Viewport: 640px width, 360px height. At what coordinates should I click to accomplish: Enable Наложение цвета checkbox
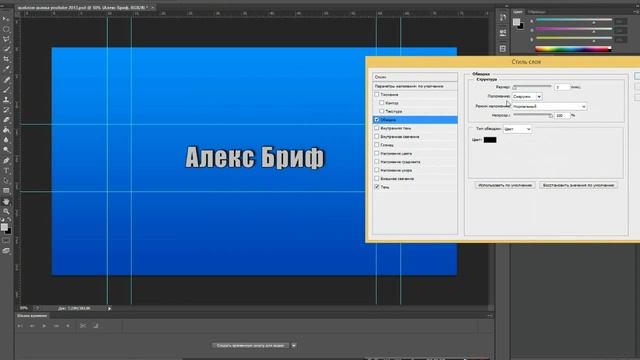coord(377,153)
